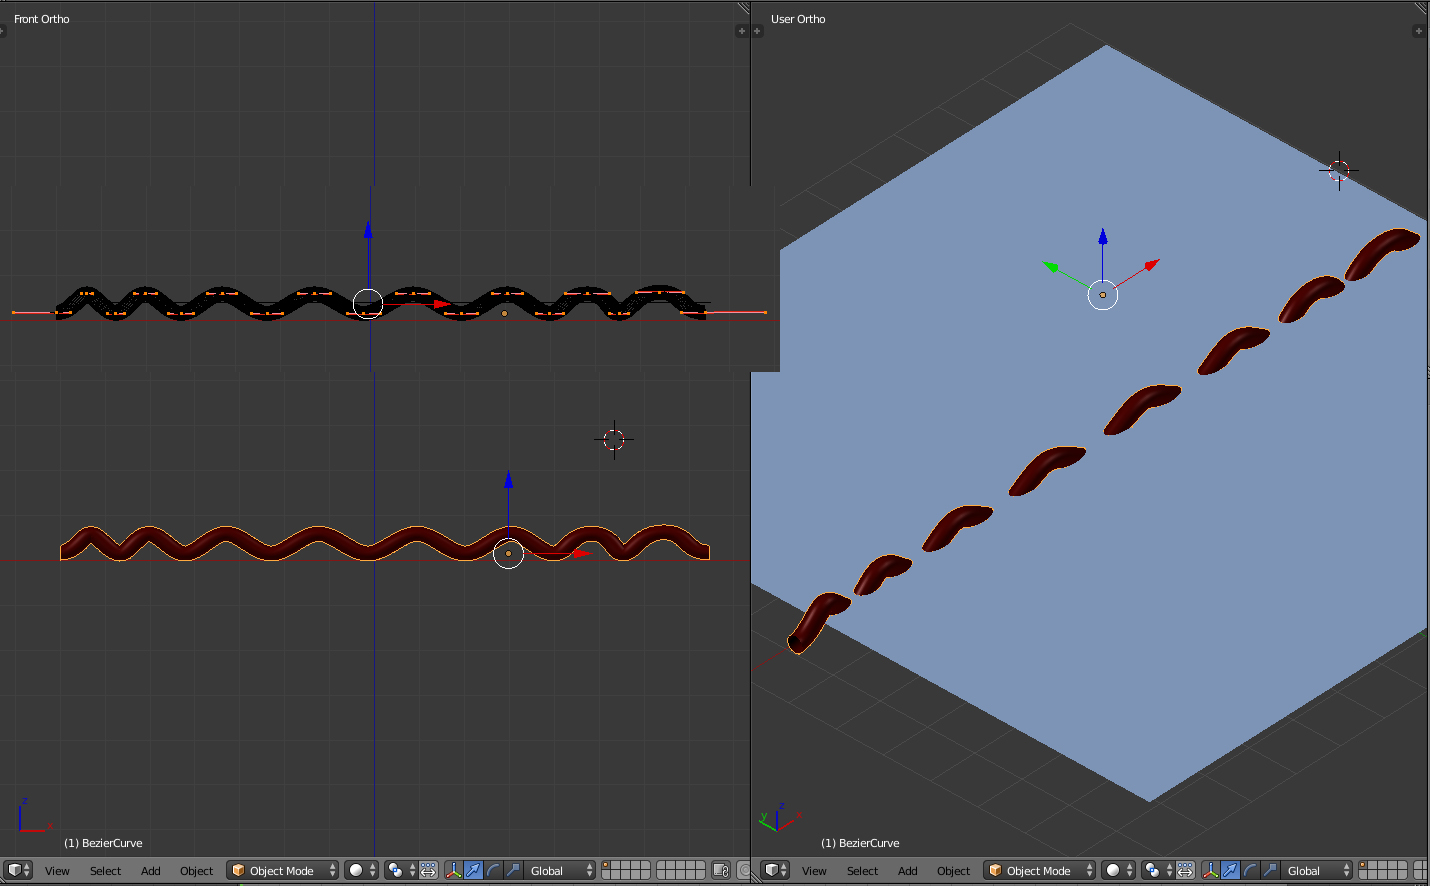
Task: Click translate manipulator arrow in right header
Action: [1230, 870]
